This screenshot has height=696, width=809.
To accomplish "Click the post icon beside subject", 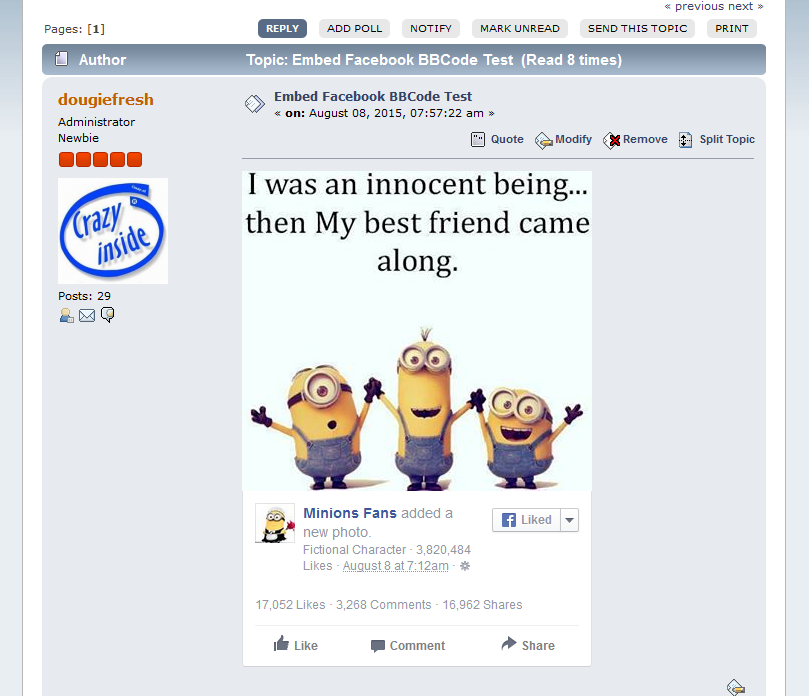I will (x=255, y=104).
